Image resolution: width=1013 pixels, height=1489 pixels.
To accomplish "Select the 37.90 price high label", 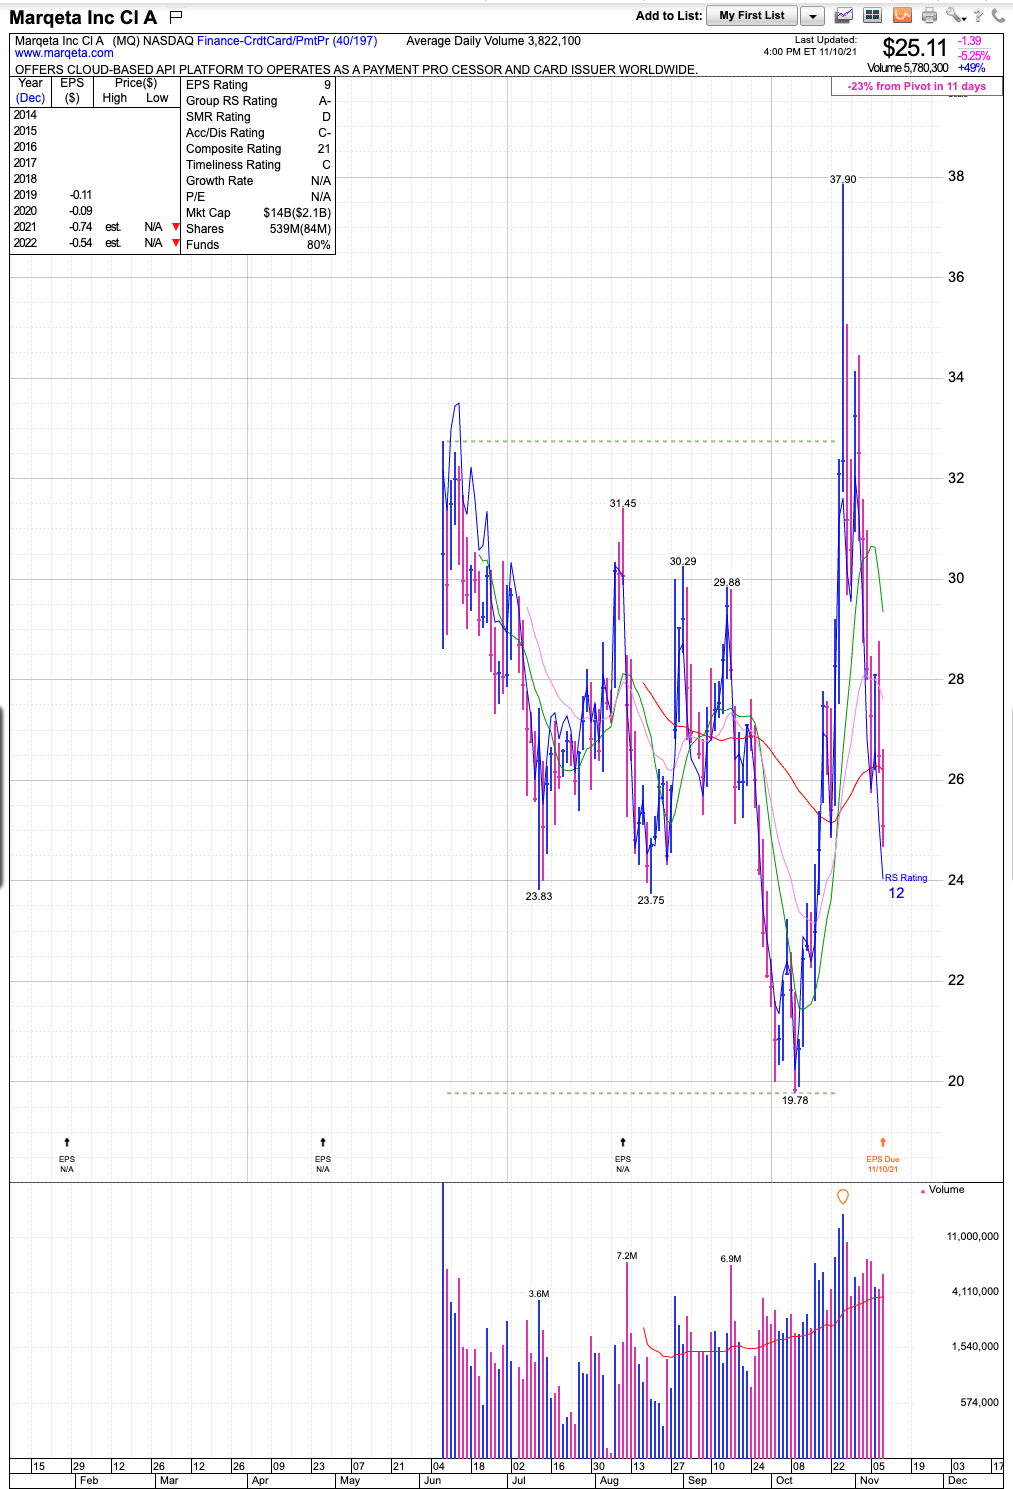I will (843, 179).
